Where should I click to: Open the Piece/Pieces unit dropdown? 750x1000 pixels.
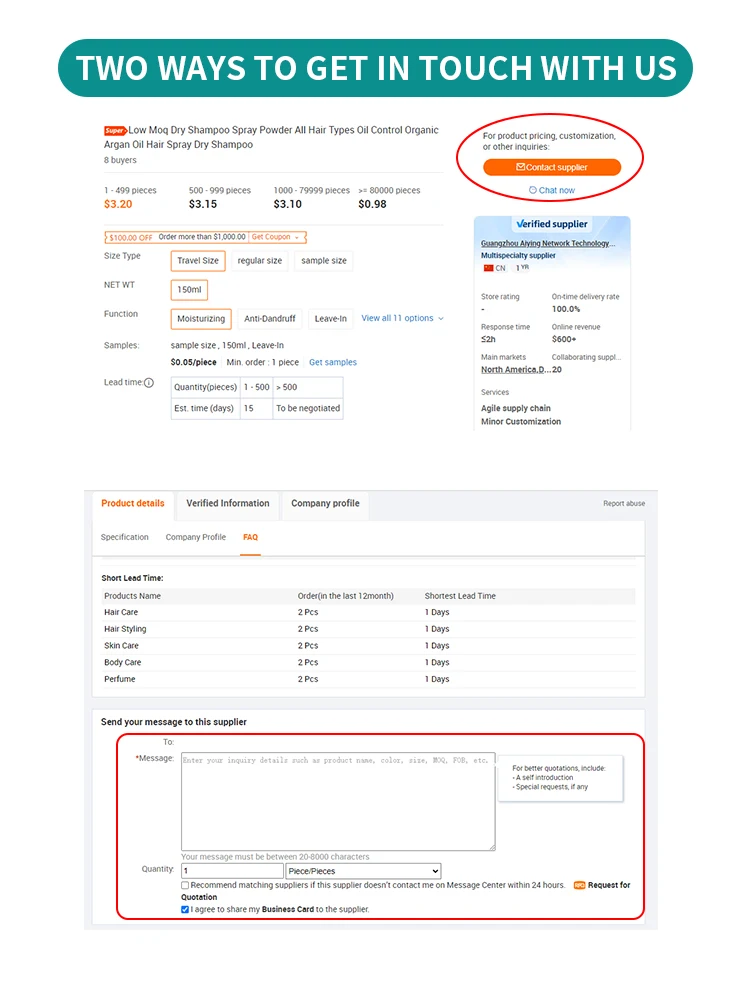point(363,871)
